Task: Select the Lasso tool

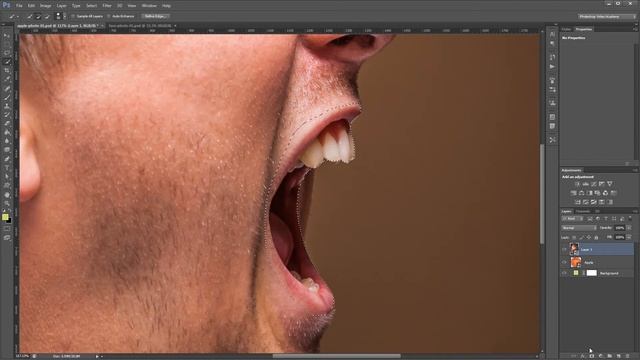Action: click(7, 53)
